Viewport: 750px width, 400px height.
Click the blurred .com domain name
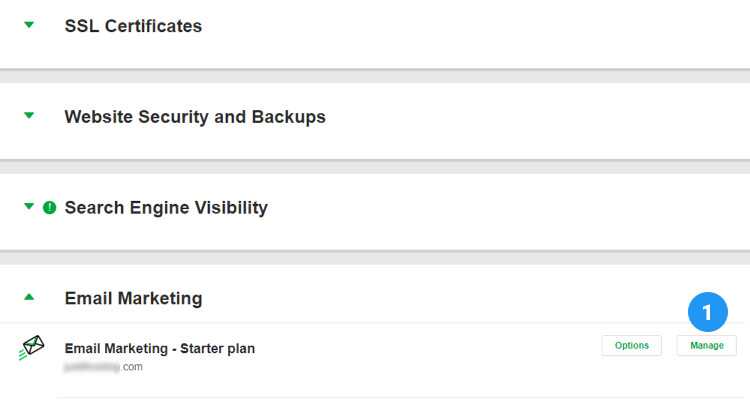pyautogui.click(x=104, y=367)
